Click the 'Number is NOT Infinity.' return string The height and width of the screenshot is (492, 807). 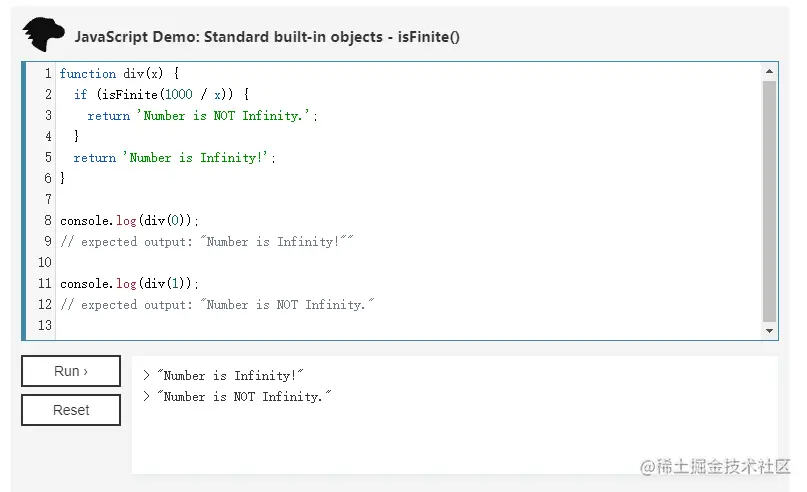[226, 116]
